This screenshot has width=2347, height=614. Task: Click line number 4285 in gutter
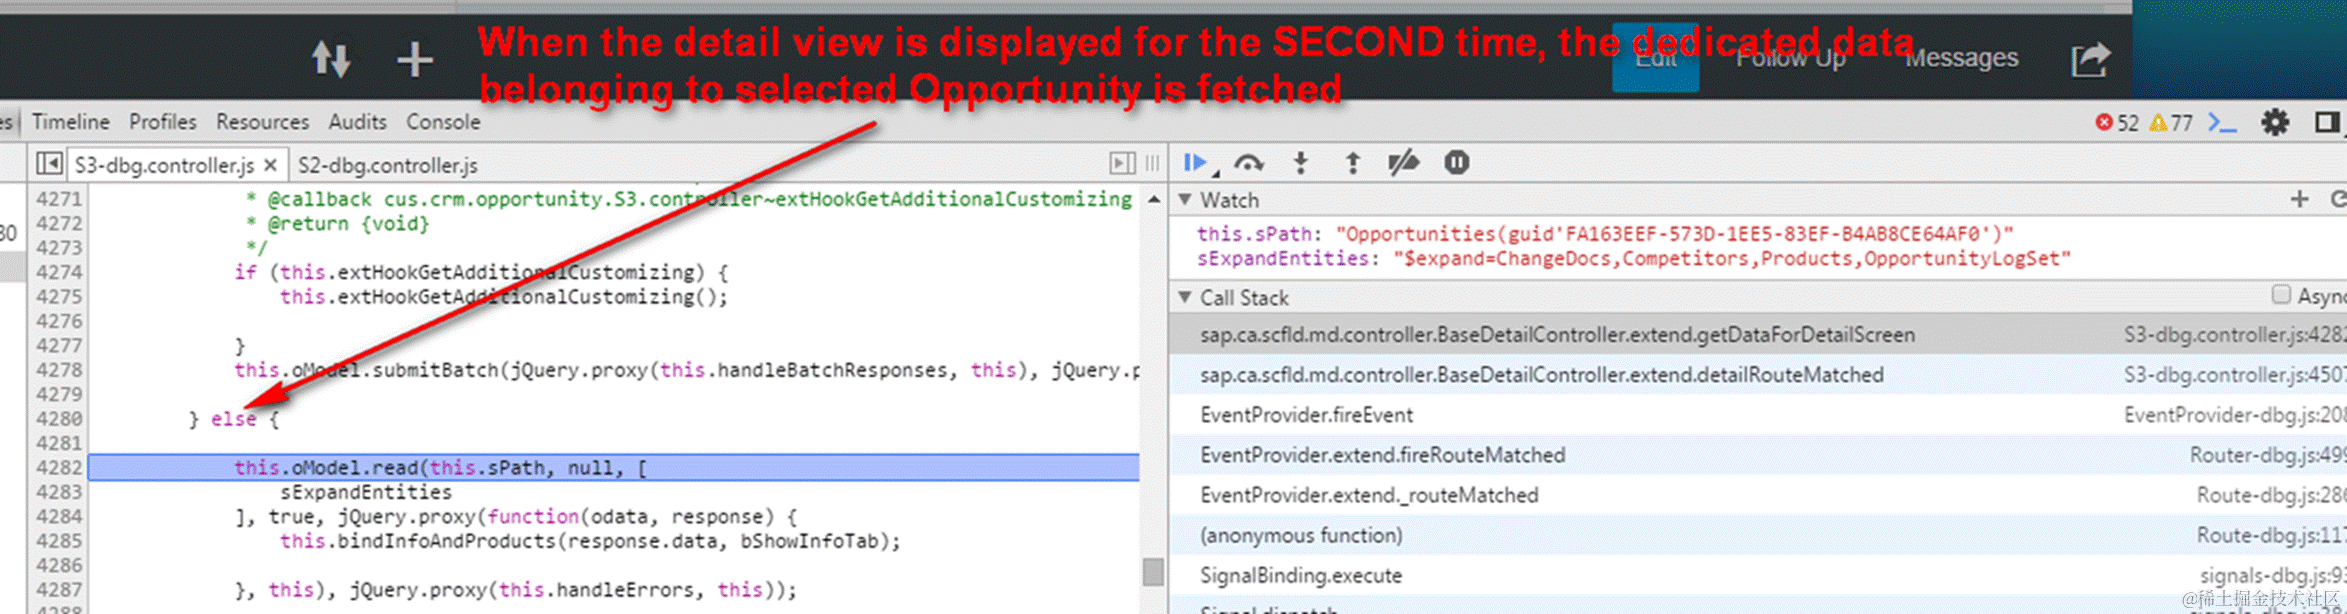coord(59,541)
